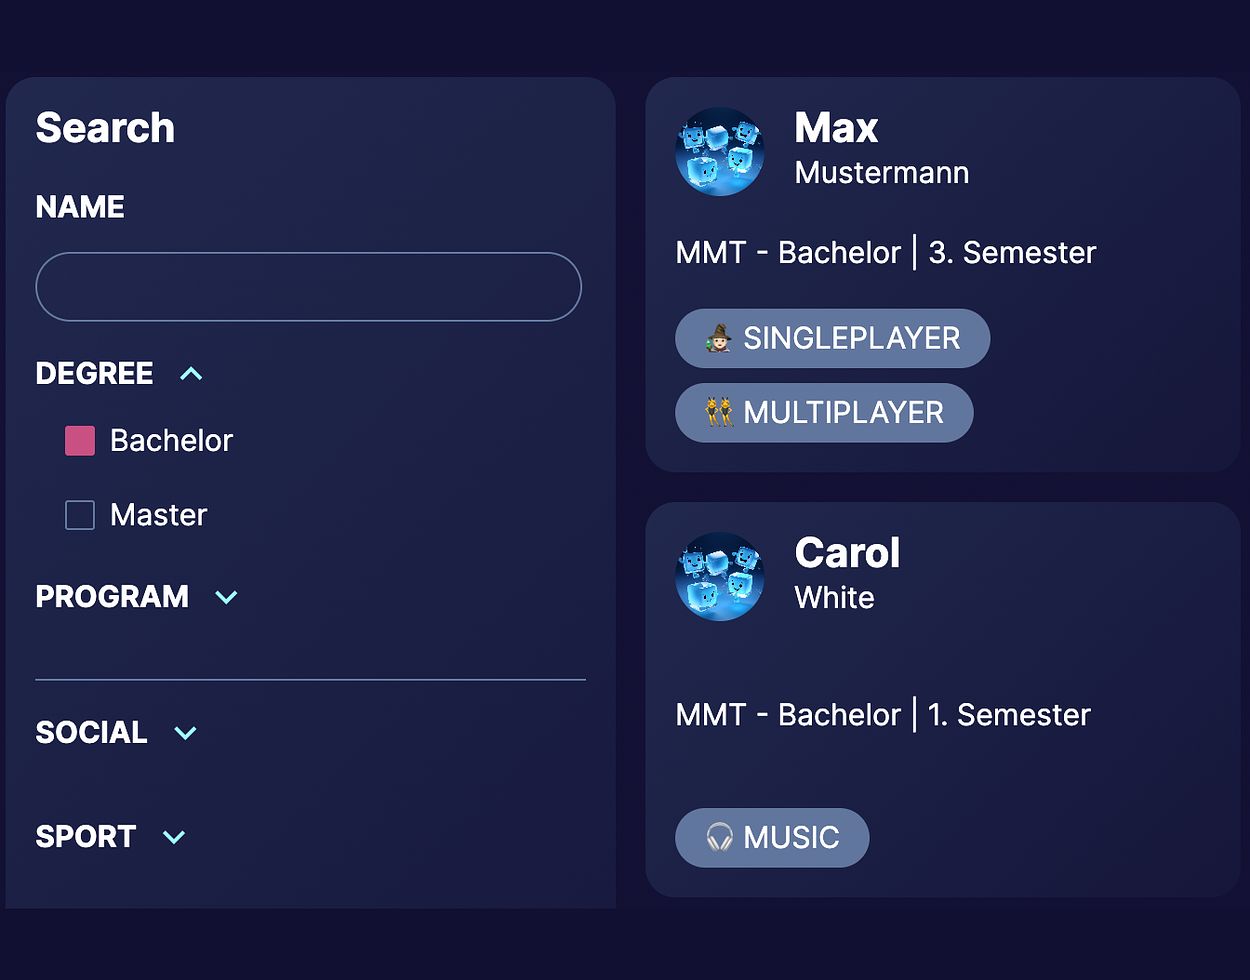Select the Singleplayer tag button

coord(833,338)
